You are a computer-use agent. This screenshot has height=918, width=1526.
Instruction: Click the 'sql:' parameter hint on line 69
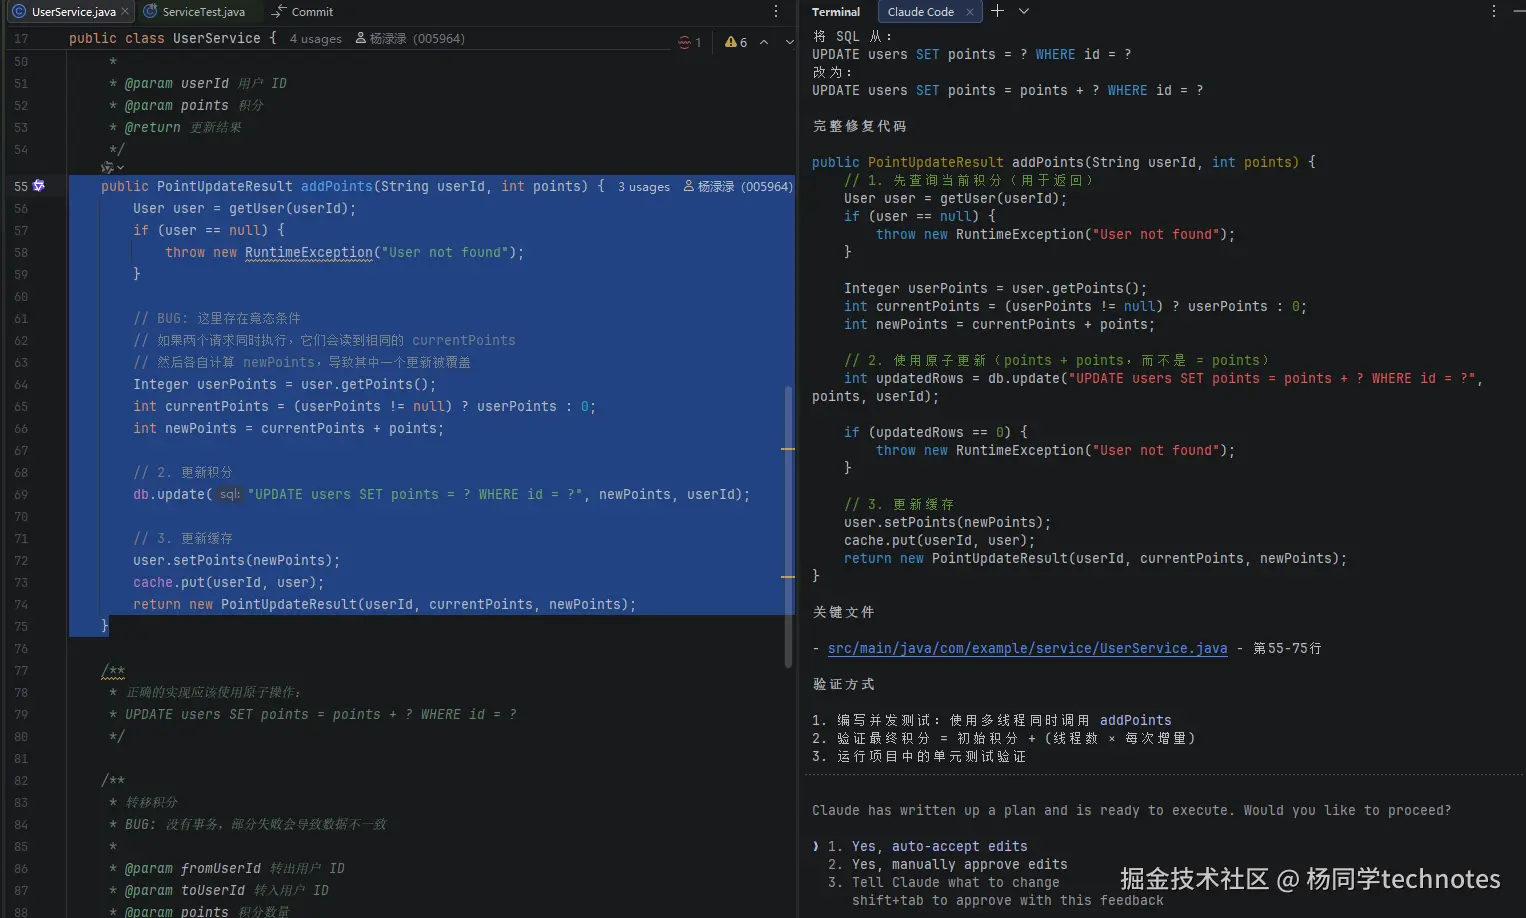229,494
